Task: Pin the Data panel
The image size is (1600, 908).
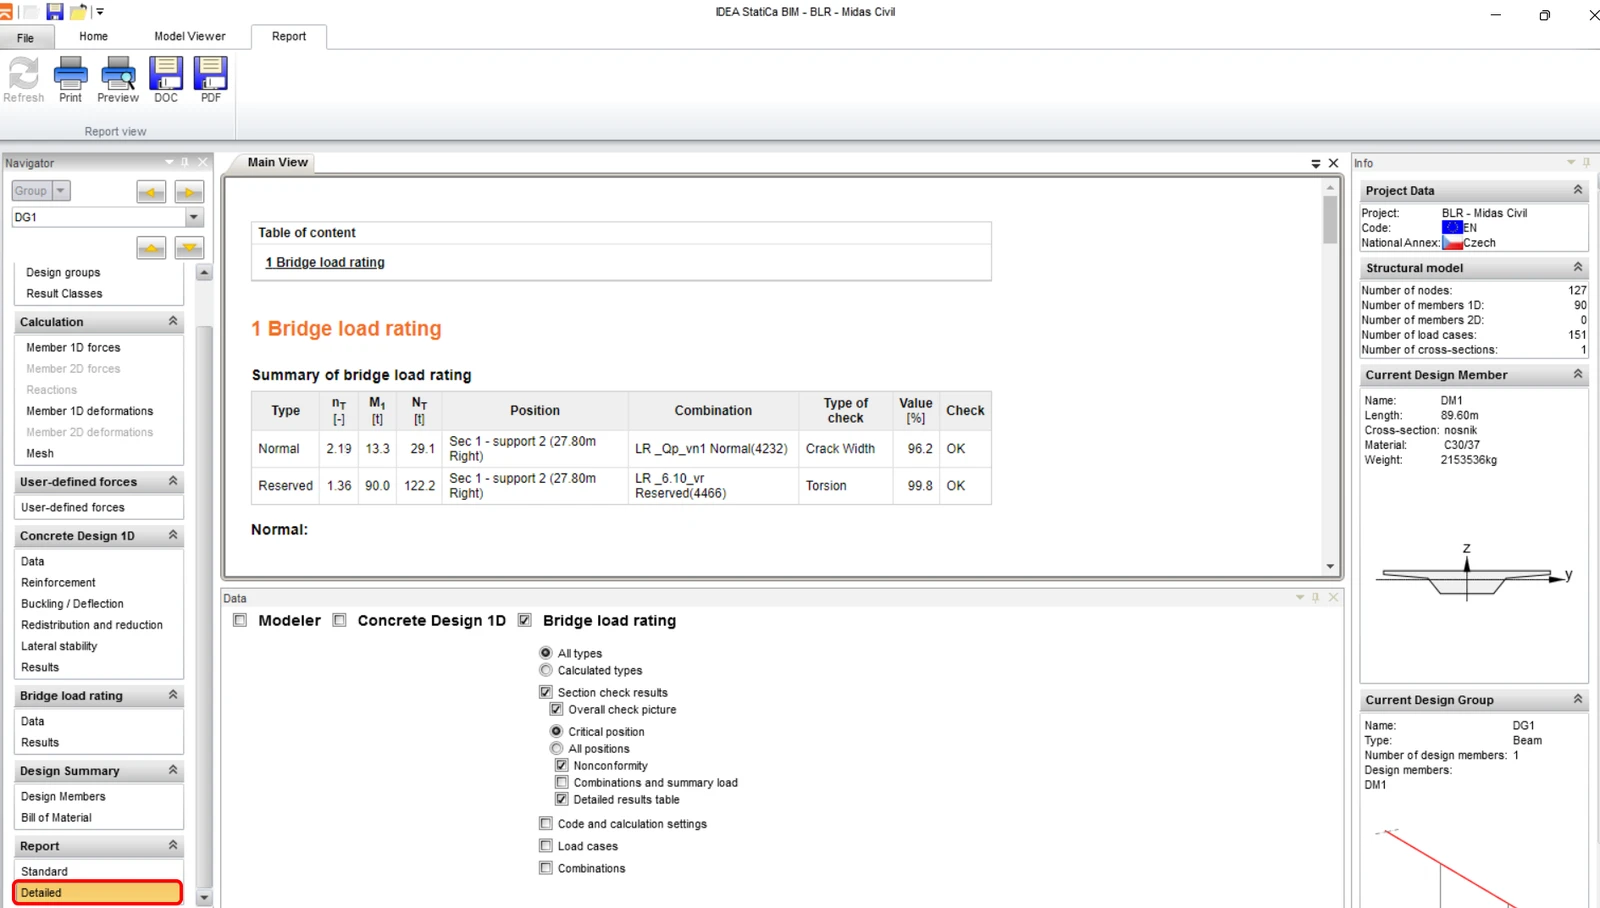Action: (x=1316, y=597)
